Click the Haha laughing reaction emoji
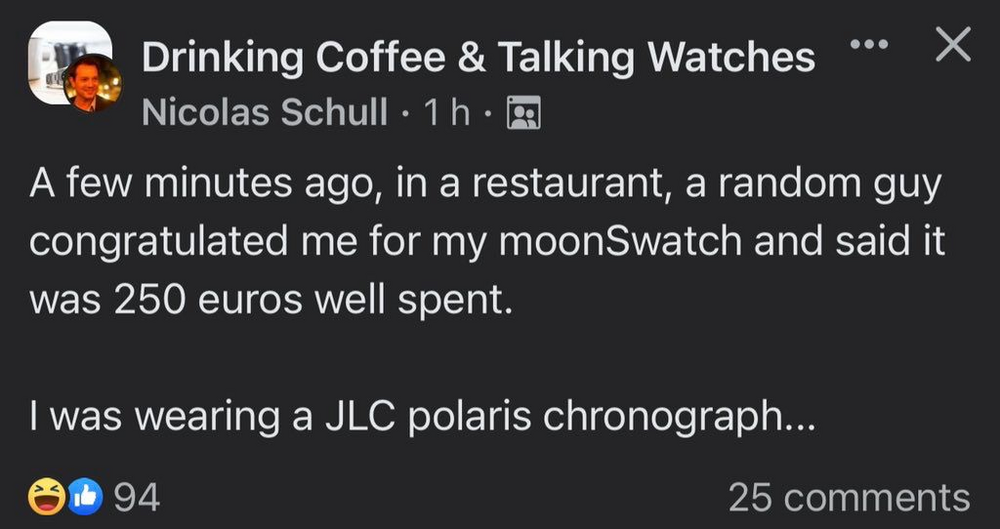 point(43,496)
